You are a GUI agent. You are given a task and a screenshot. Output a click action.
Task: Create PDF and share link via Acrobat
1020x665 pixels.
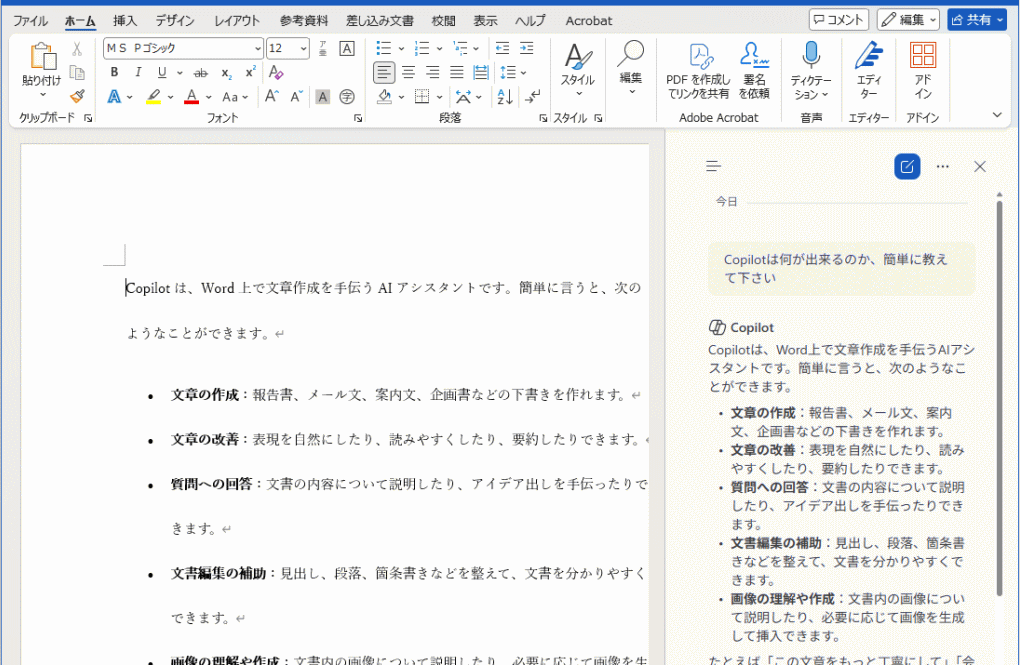point(698,70)
